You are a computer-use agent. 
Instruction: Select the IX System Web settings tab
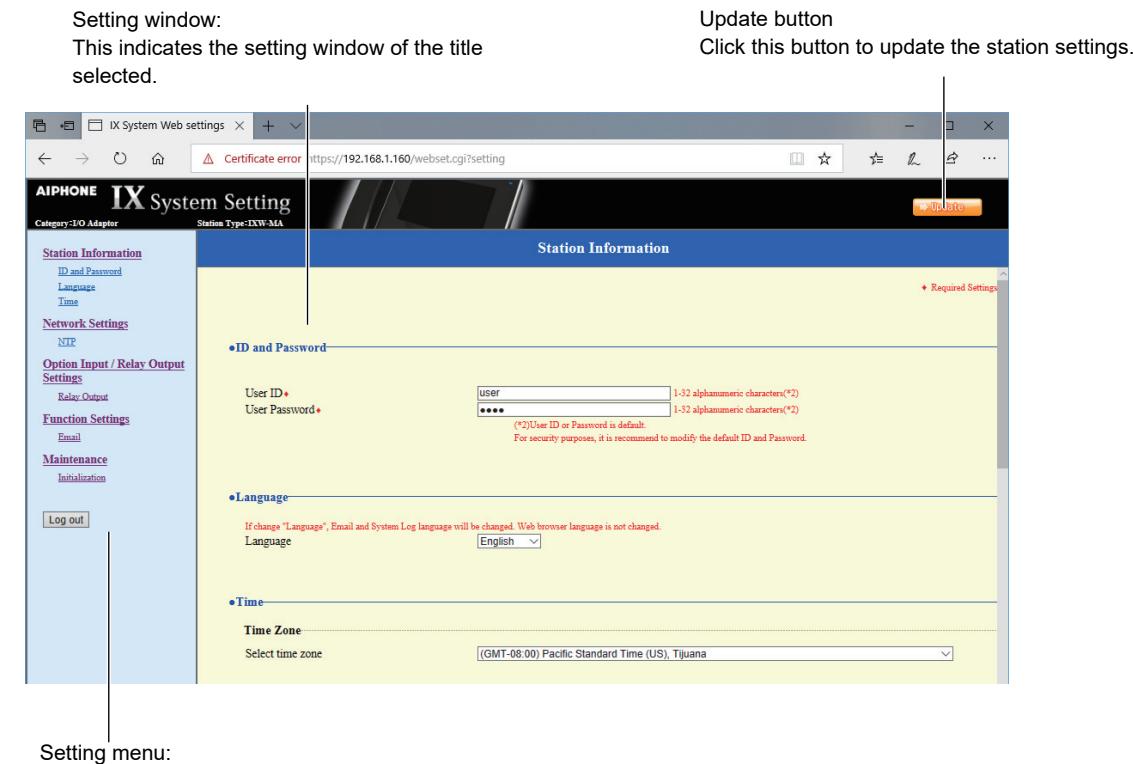click(167, 125)
